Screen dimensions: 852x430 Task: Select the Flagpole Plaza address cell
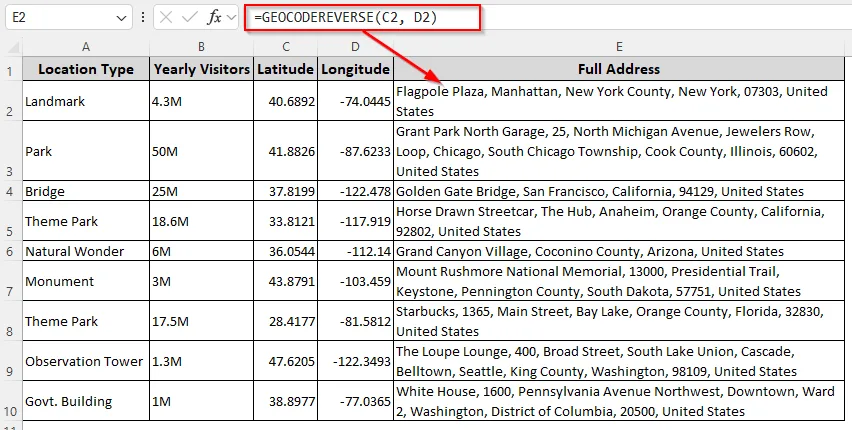tap(619, 101)
